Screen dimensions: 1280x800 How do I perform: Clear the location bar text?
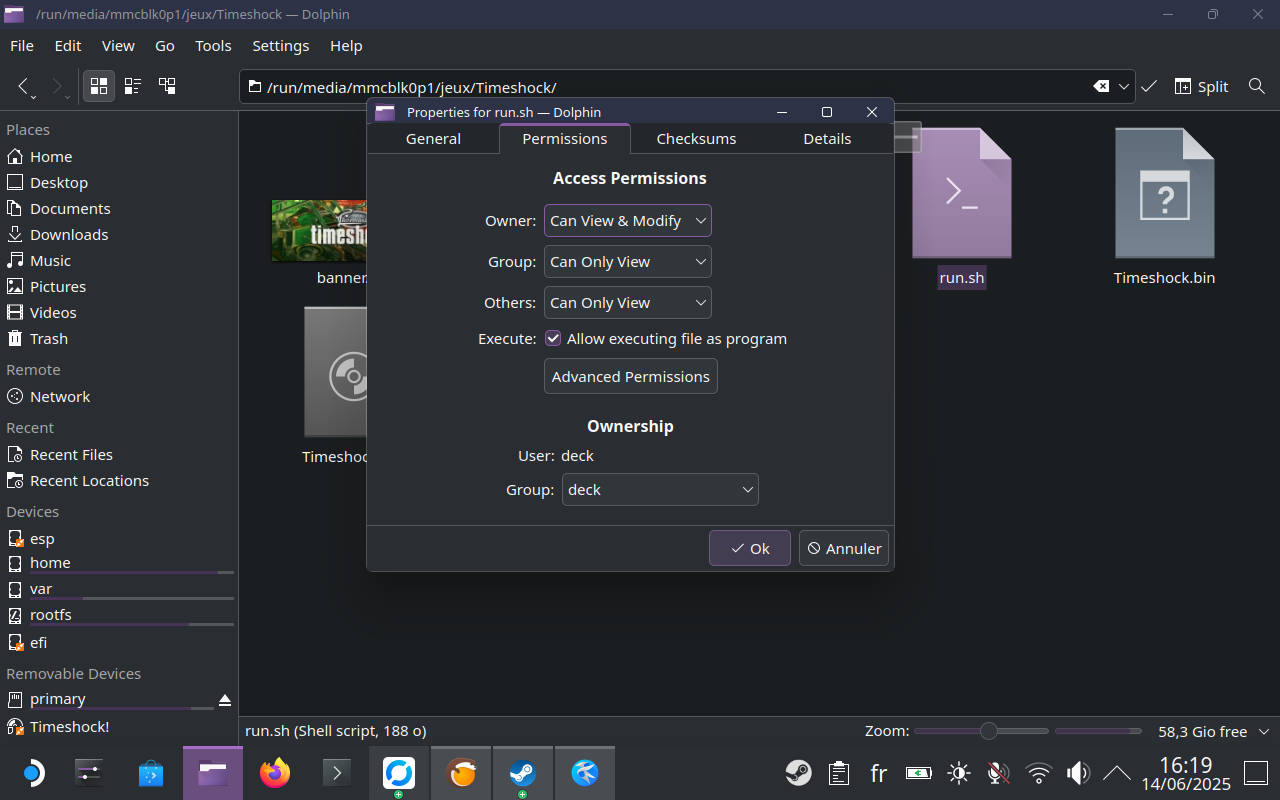point(1101,86)
